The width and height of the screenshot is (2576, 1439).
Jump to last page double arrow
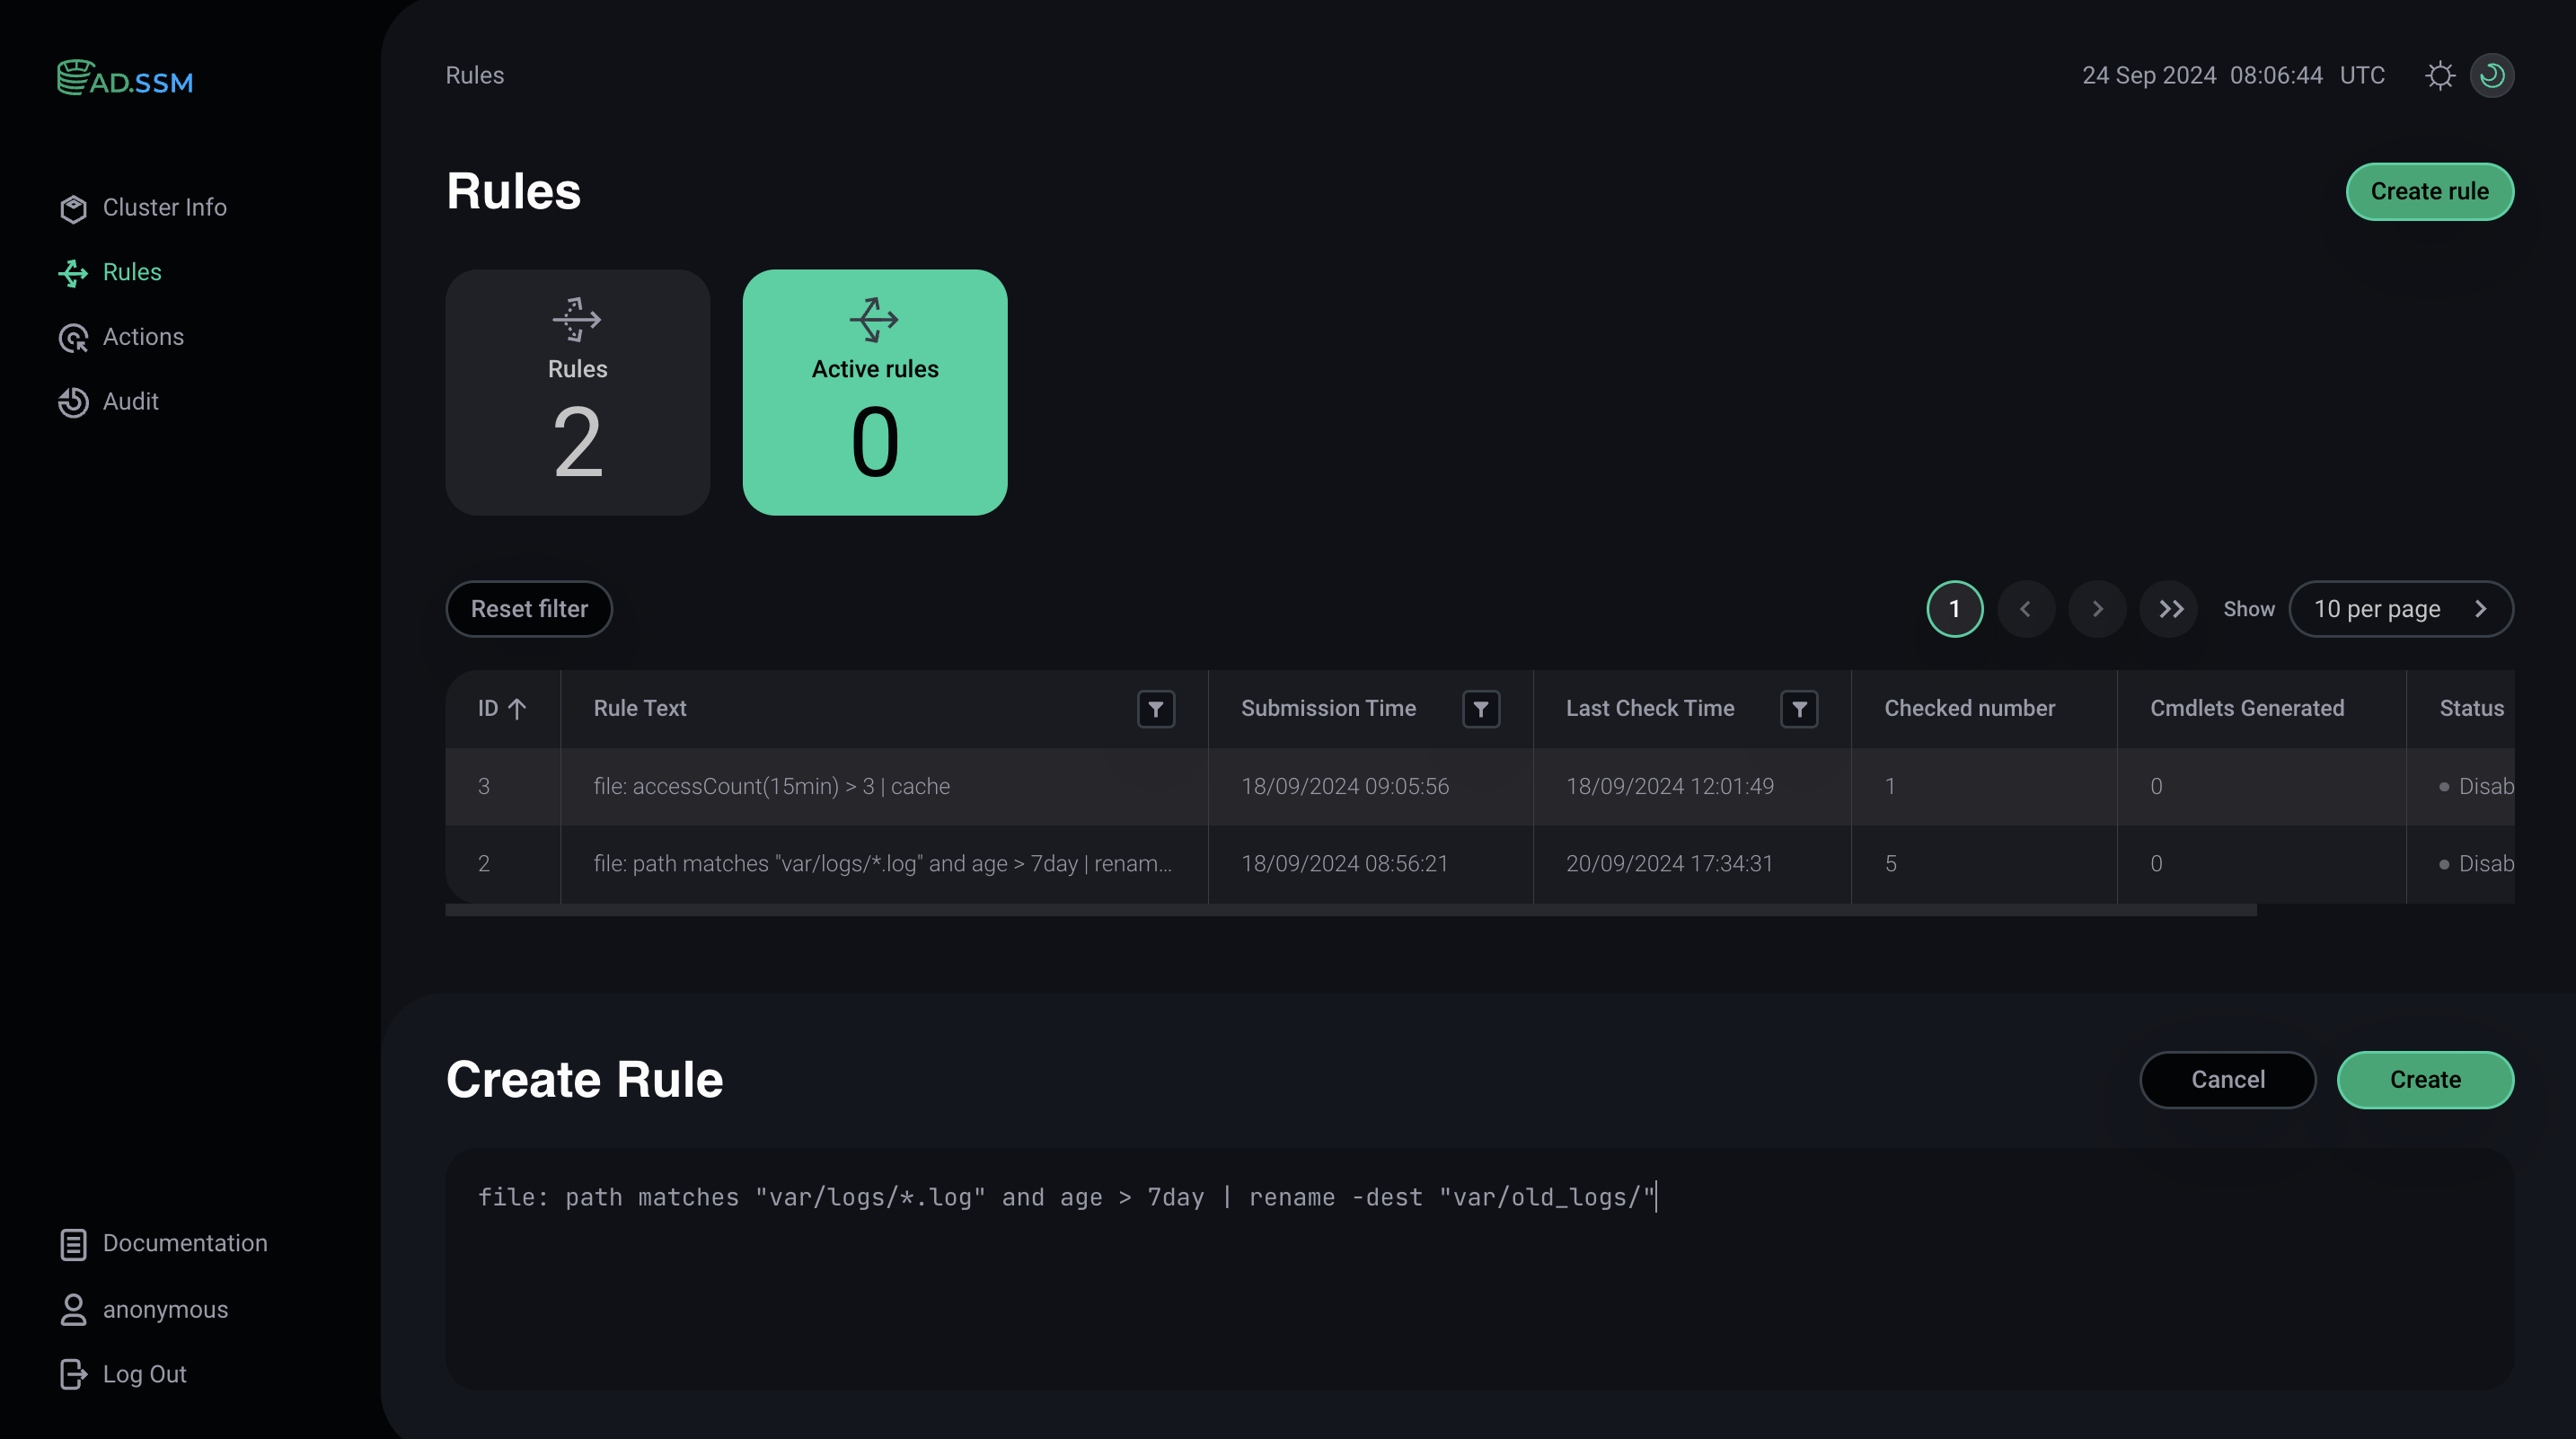point(2169,609)
